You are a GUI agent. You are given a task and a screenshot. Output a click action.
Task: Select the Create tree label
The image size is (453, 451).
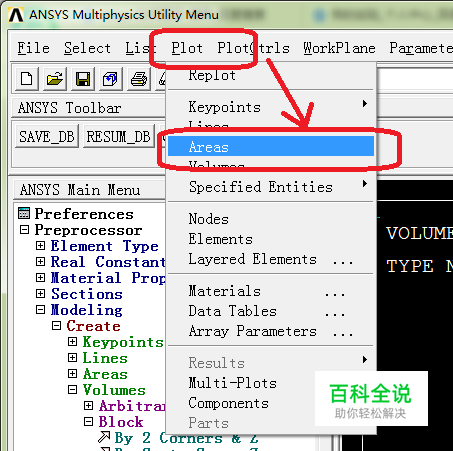pyautogui.click(x=93, y=326)
